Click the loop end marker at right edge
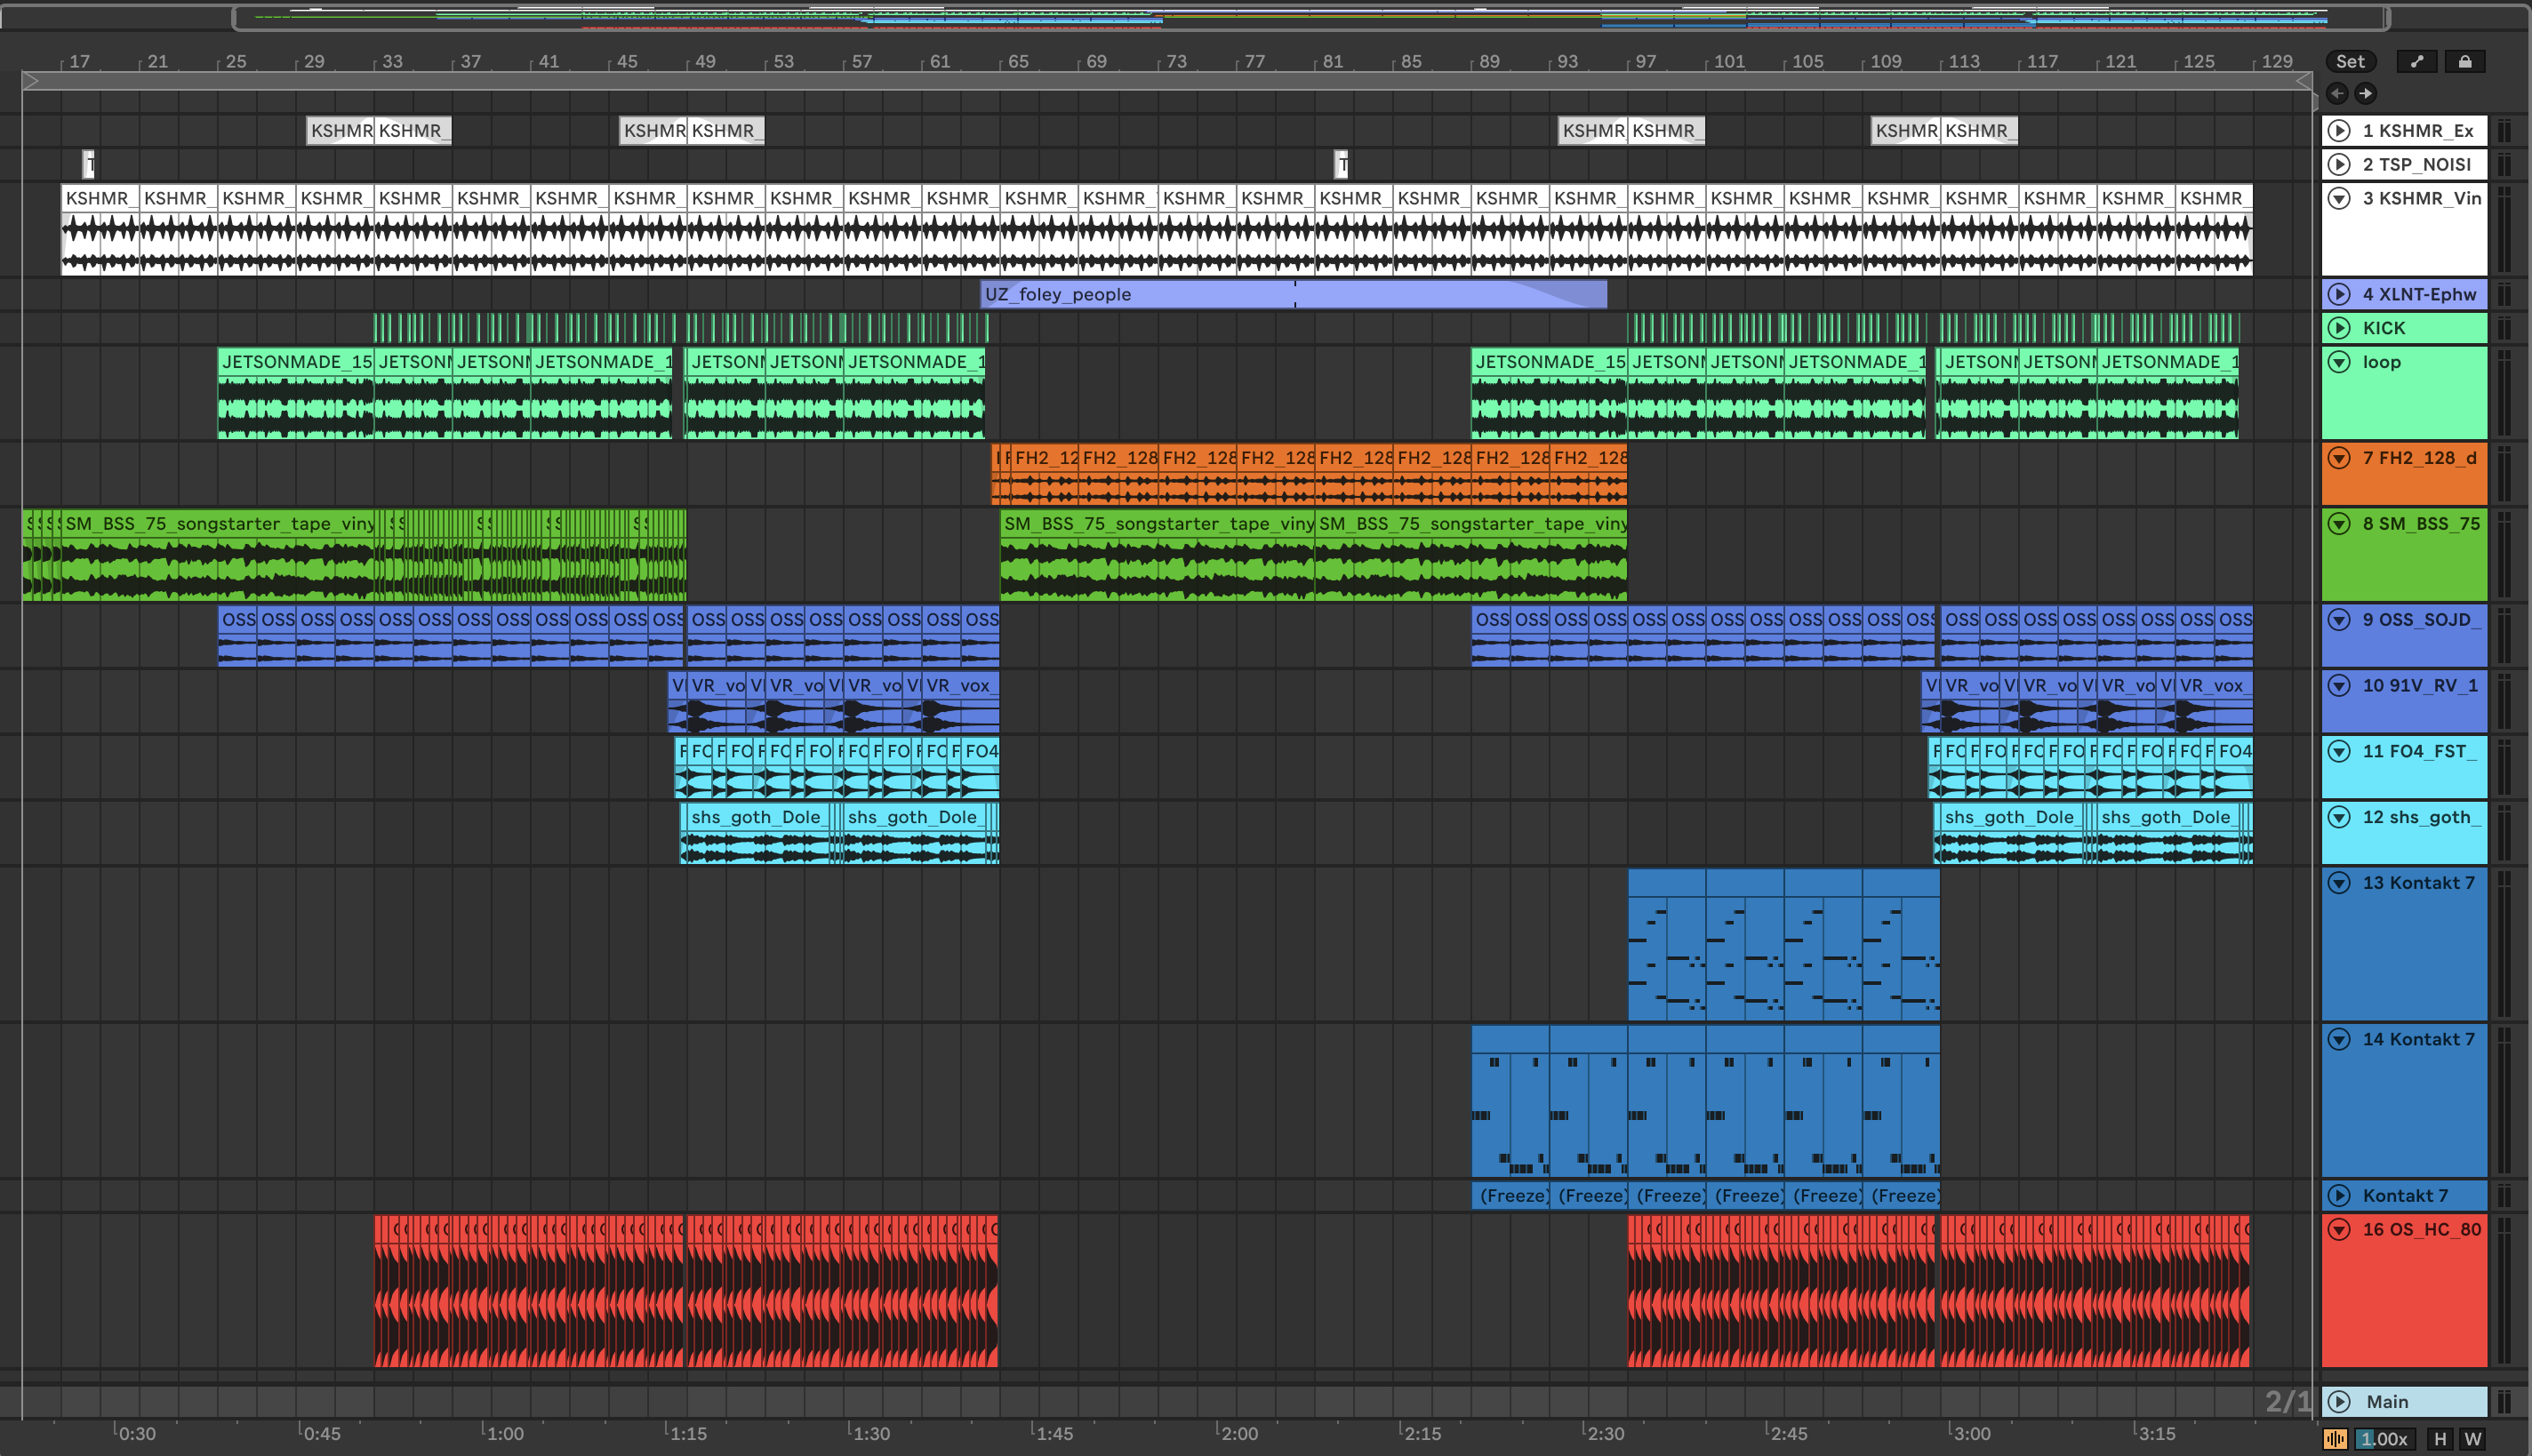 [x=2304, y=81]
